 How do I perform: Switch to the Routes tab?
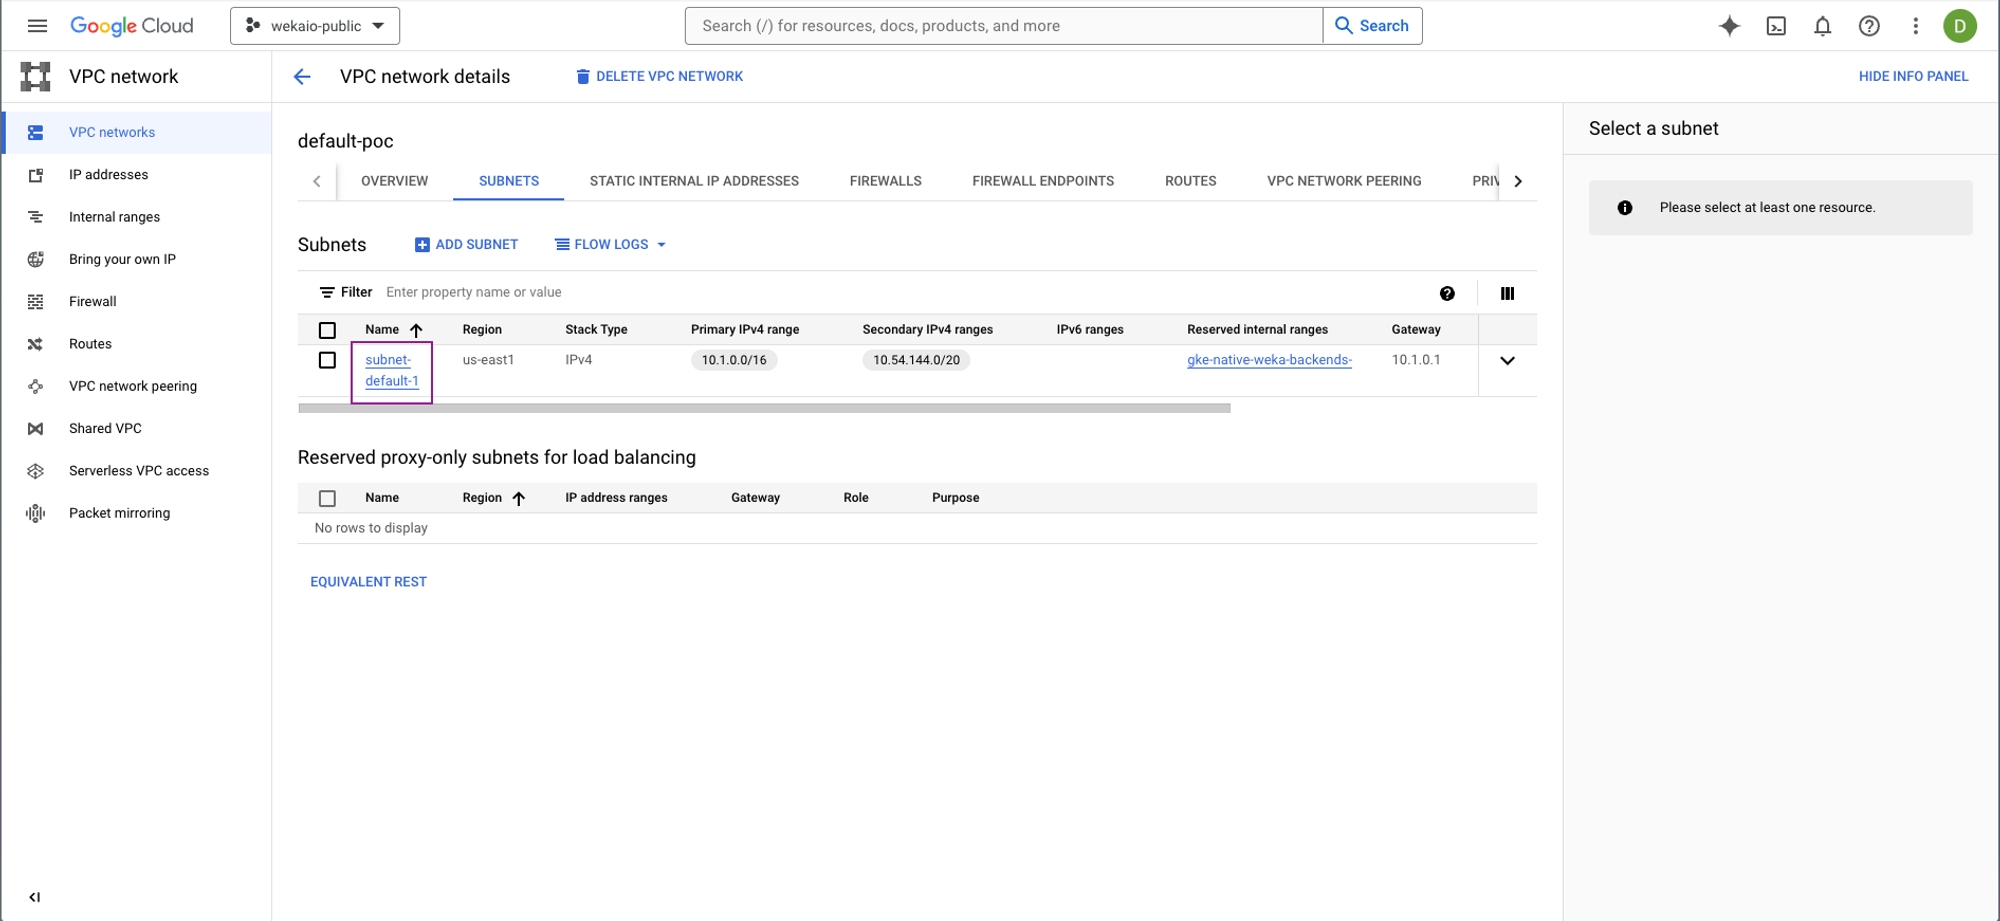tap(1190, 181)
